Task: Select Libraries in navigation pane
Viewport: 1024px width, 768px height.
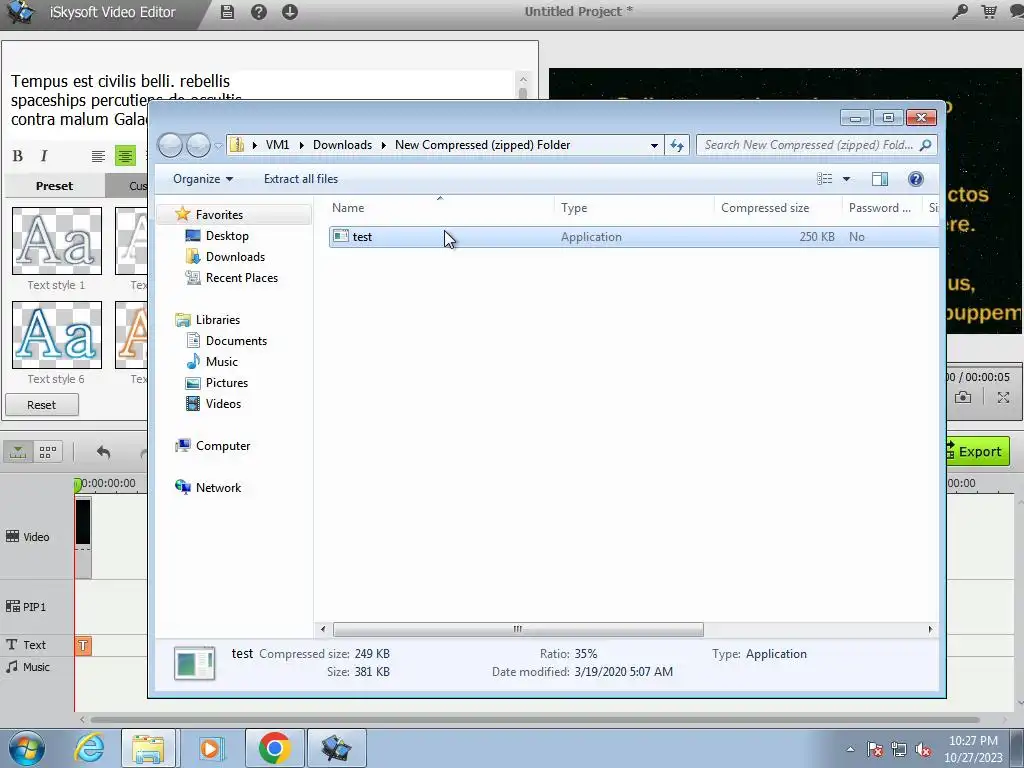Action: [x=217, y=320]
